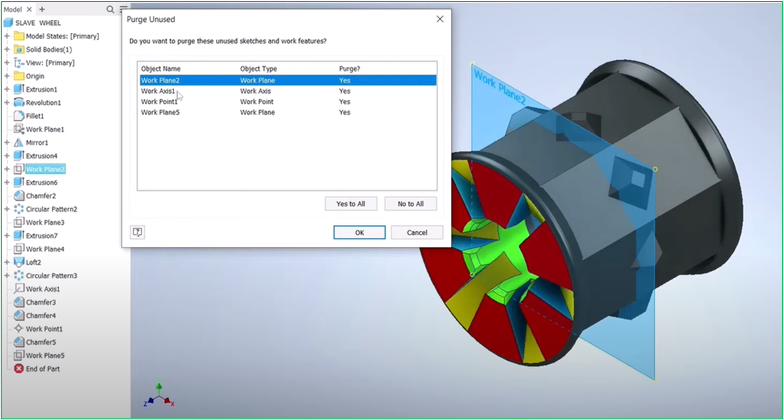Click the Work Plane2 label in viewport
Image resolution: width=784 pixels, height=420 pixels.
(499, 88)
